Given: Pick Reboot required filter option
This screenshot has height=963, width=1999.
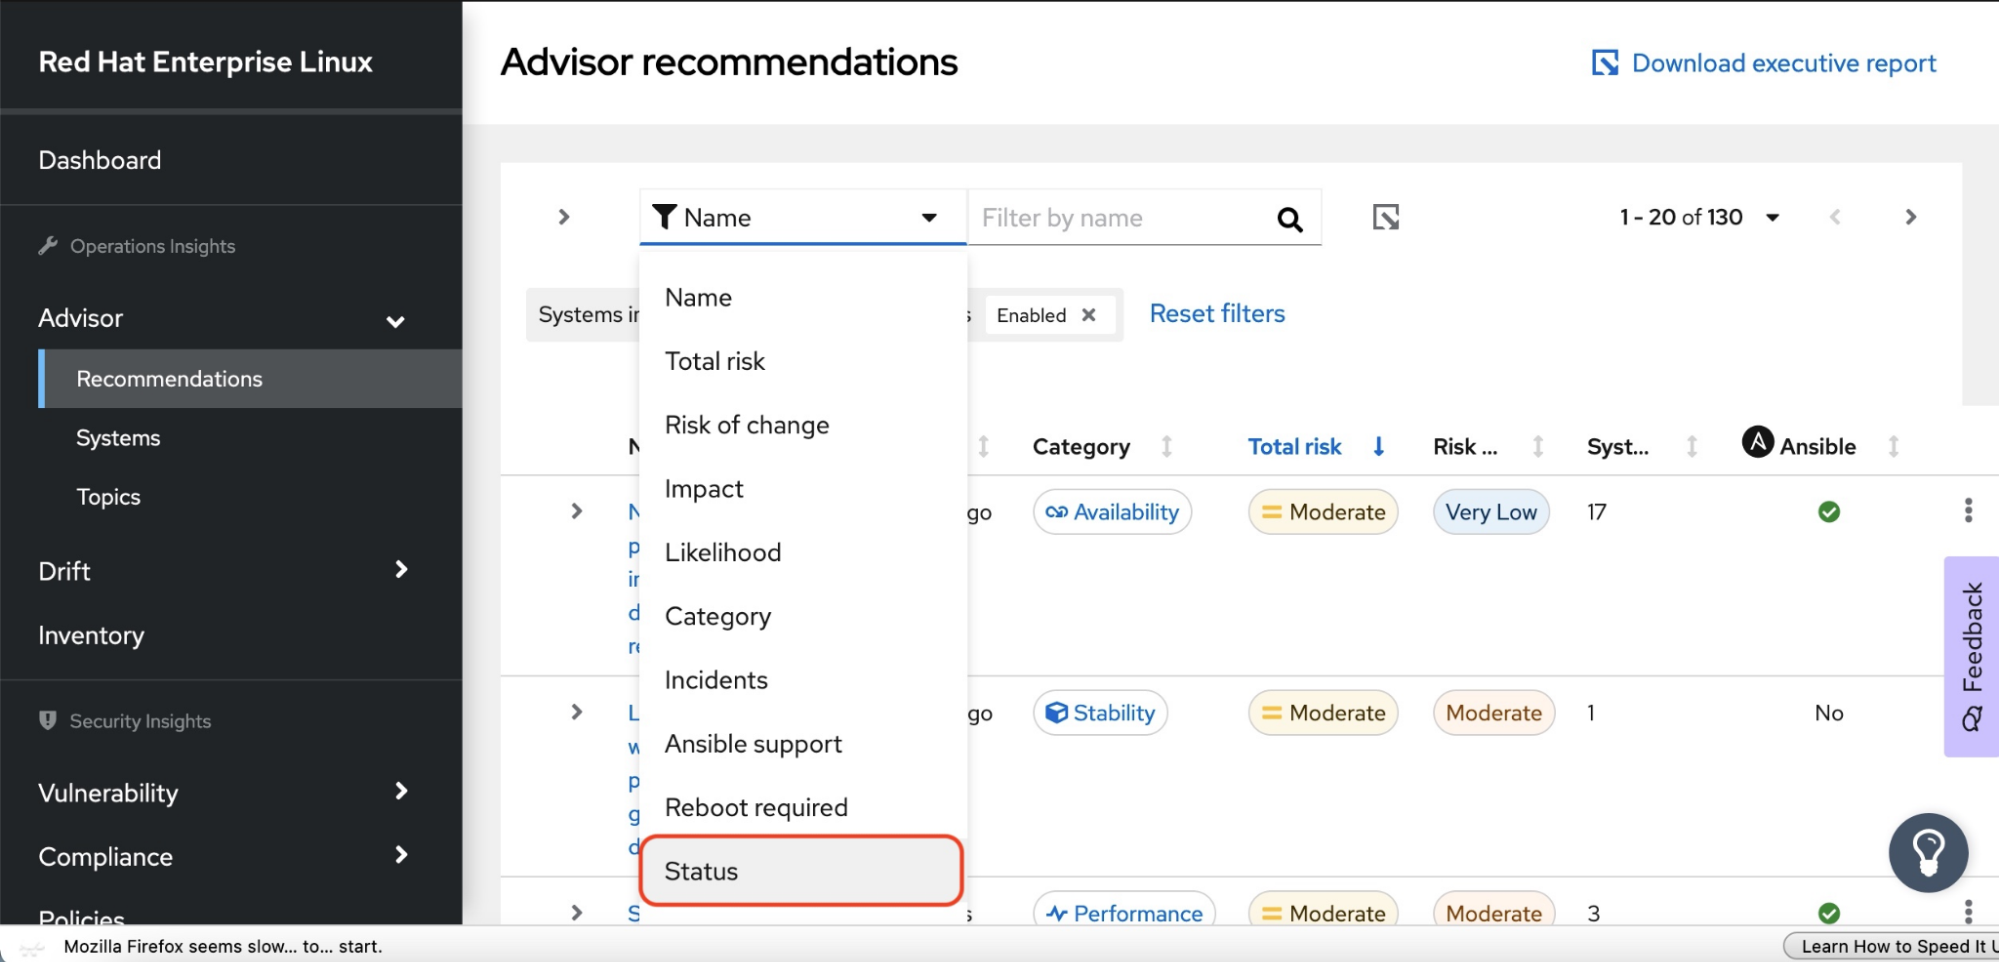Looking at the screenshot, I should pyautogui.click(x=756, y=807).
